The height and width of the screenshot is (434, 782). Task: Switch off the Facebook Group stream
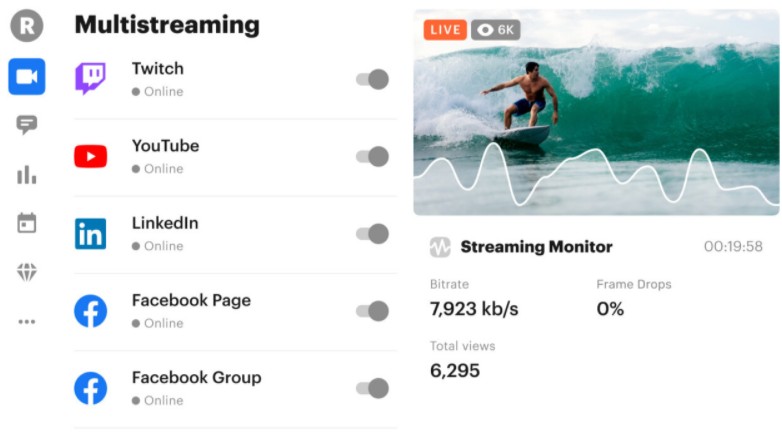pos(372,388)
